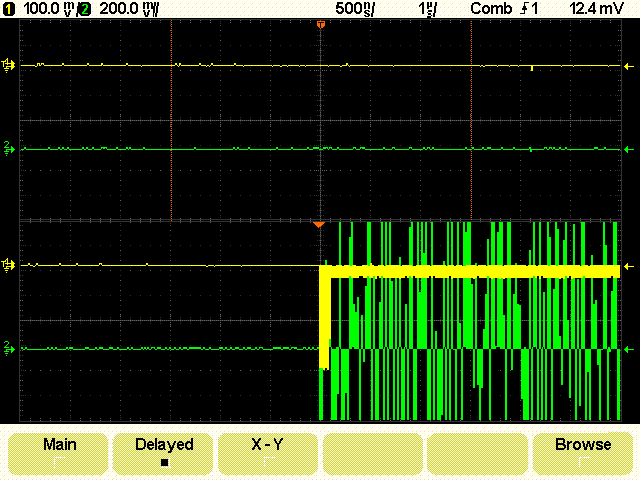Click channel 2 ground marker in upper window
The height and width of the screenshot is (480, 640).
point(9,149)
